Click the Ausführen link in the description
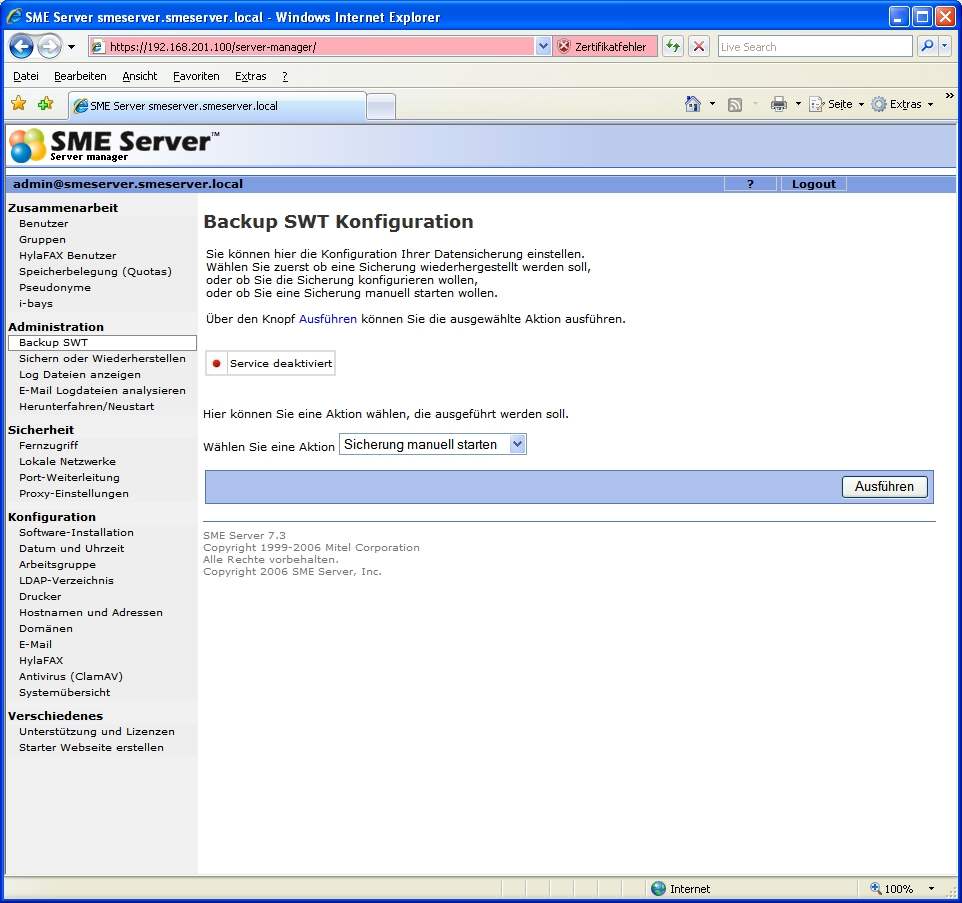This screenshot has height=903, width=962. coord(328,319)
